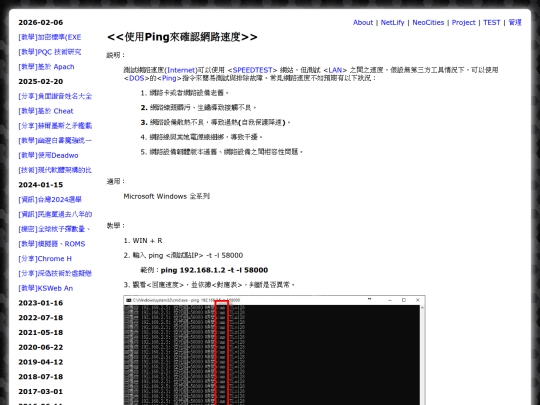
Task: Follow the LAN link in the description
Action: pos(335,70)
